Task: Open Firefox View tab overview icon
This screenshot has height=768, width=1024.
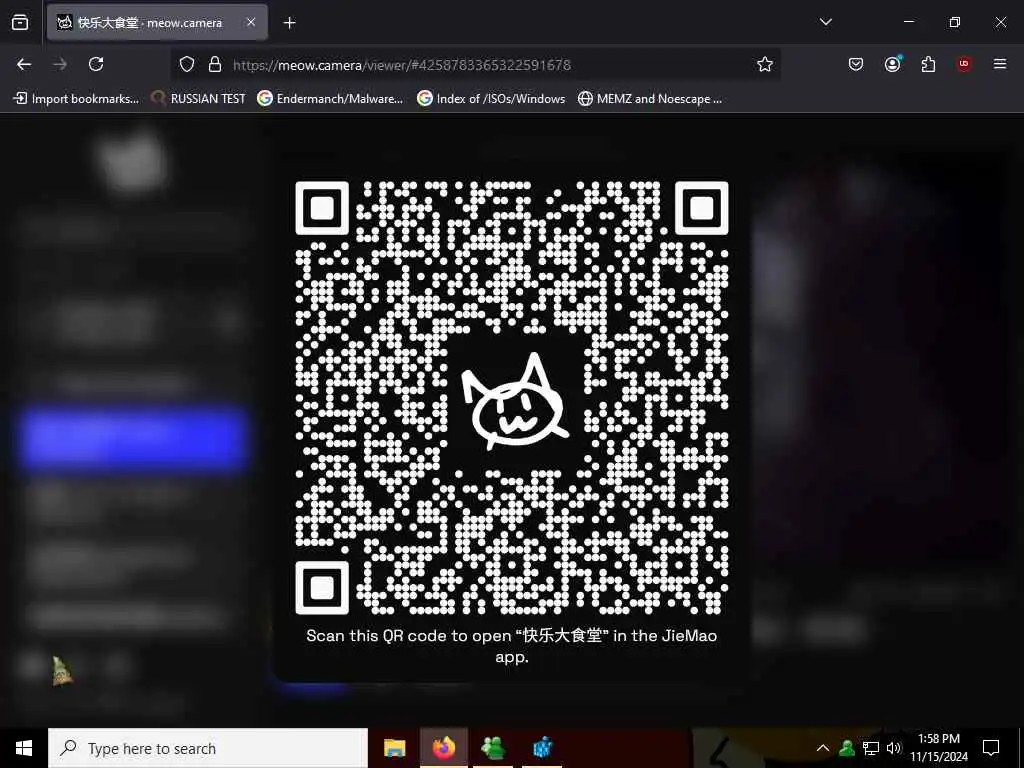Action: click(x=20, y=22)
